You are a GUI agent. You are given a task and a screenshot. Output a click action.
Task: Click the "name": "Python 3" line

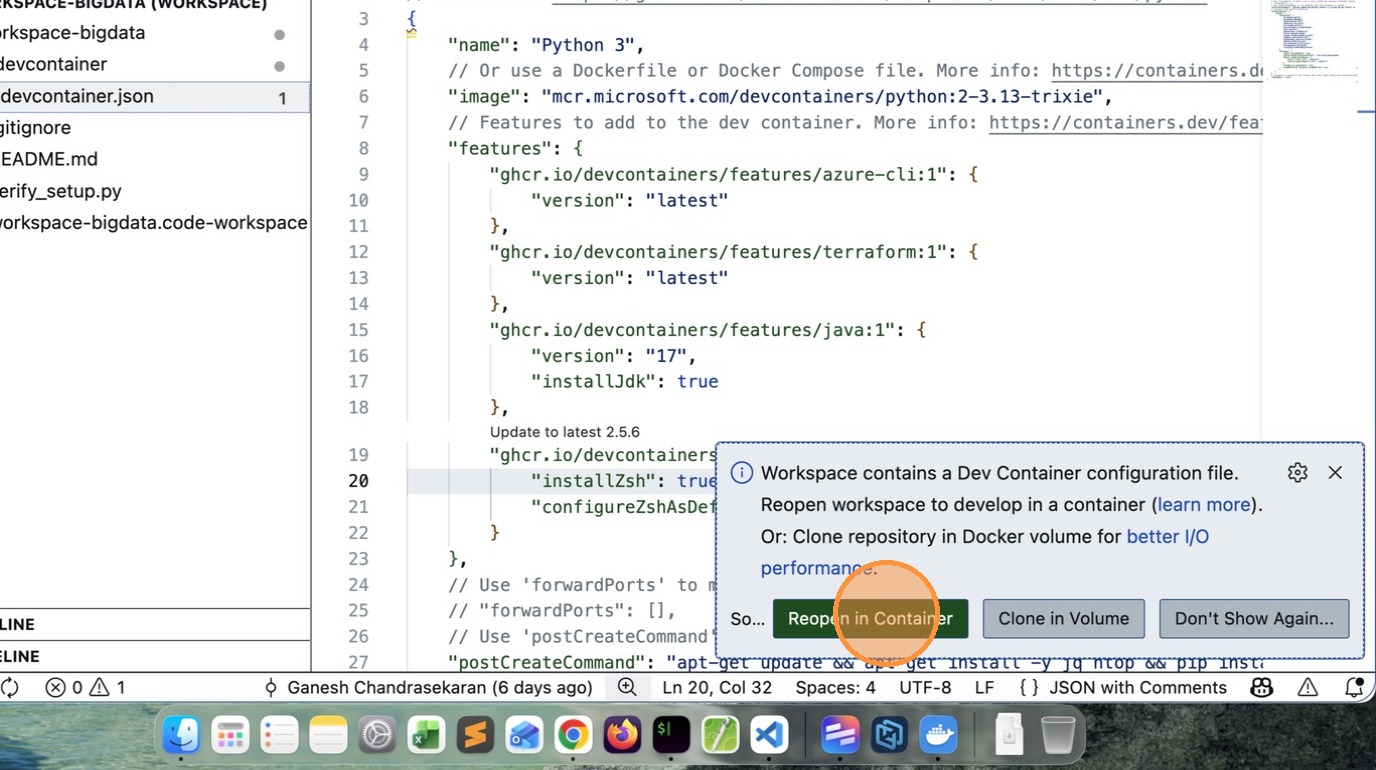click(x=546, y=45)
